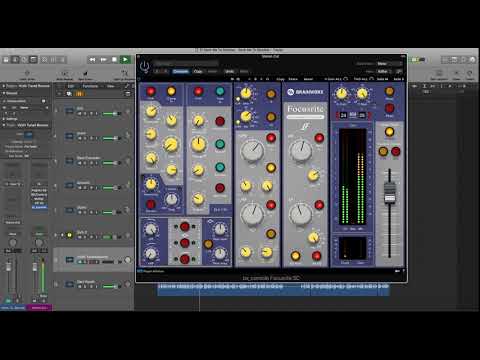Viewport: 480px width, 360px height.
Task: Click the Rewind transport button
Action: click(92, 60)
